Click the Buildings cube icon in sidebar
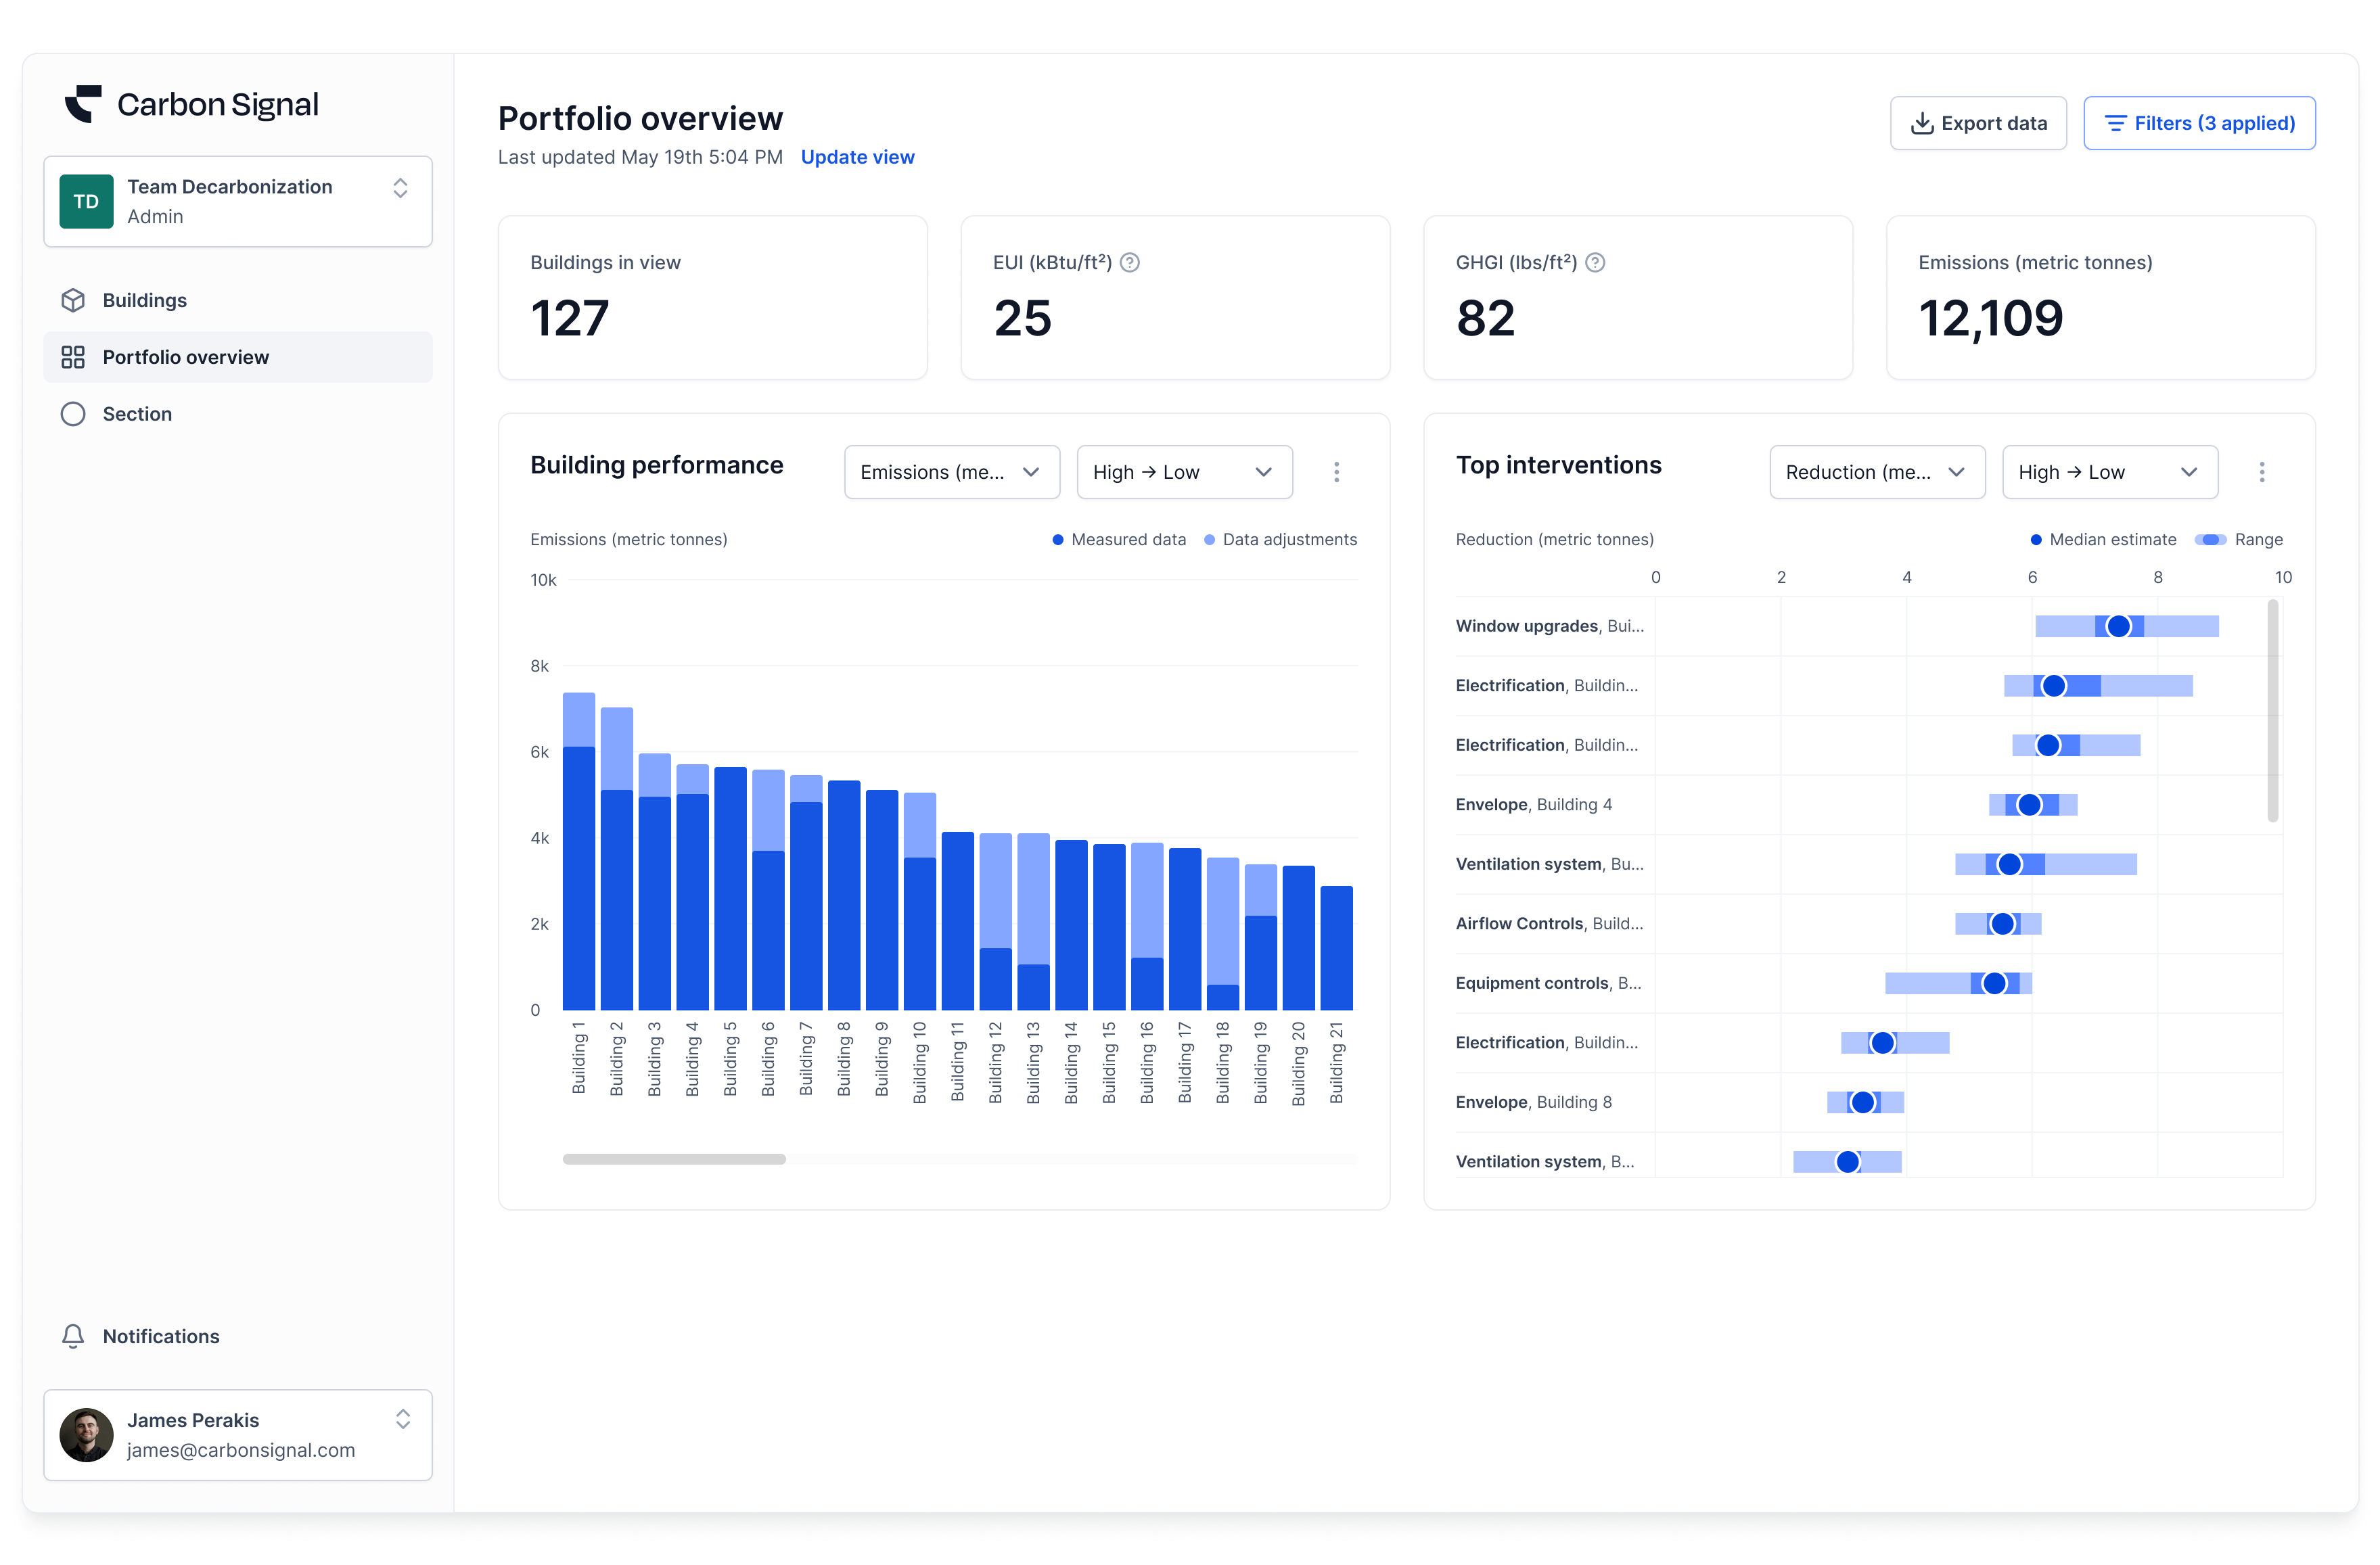This screenshot has width=2380, height=1565. (x=73, y=300)
